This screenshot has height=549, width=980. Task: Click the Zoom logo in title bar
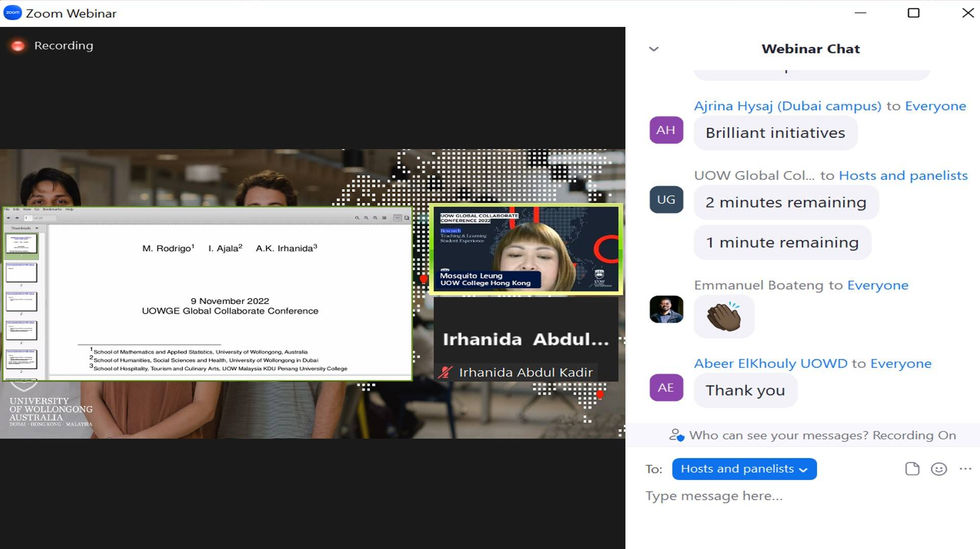point(12,13)
